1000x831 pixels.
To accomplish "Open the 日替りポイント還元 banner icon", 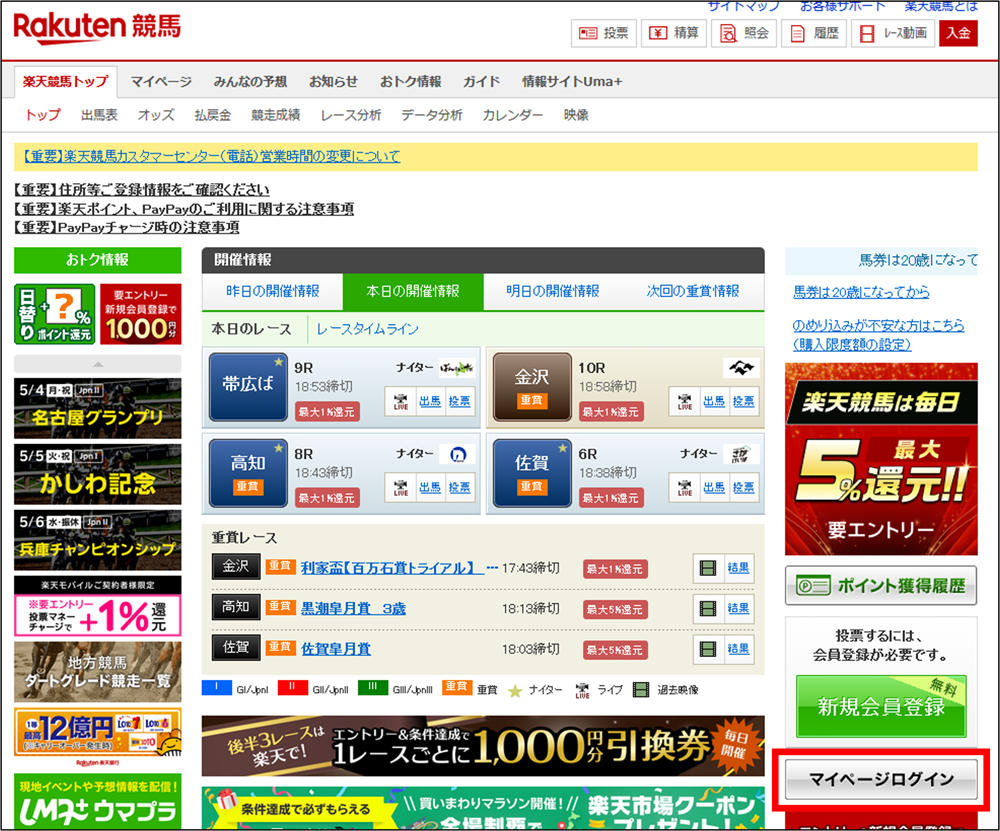I will pyautogui.click(x=55, y=314).
